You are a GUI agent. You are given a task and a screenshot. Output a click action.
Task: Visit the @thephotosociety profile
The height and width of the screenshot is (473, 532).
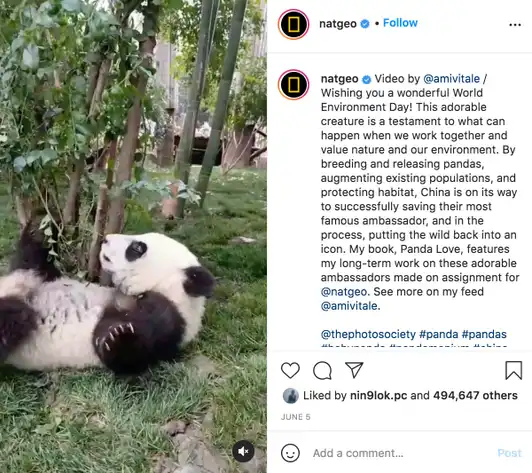tap(368, 334)
